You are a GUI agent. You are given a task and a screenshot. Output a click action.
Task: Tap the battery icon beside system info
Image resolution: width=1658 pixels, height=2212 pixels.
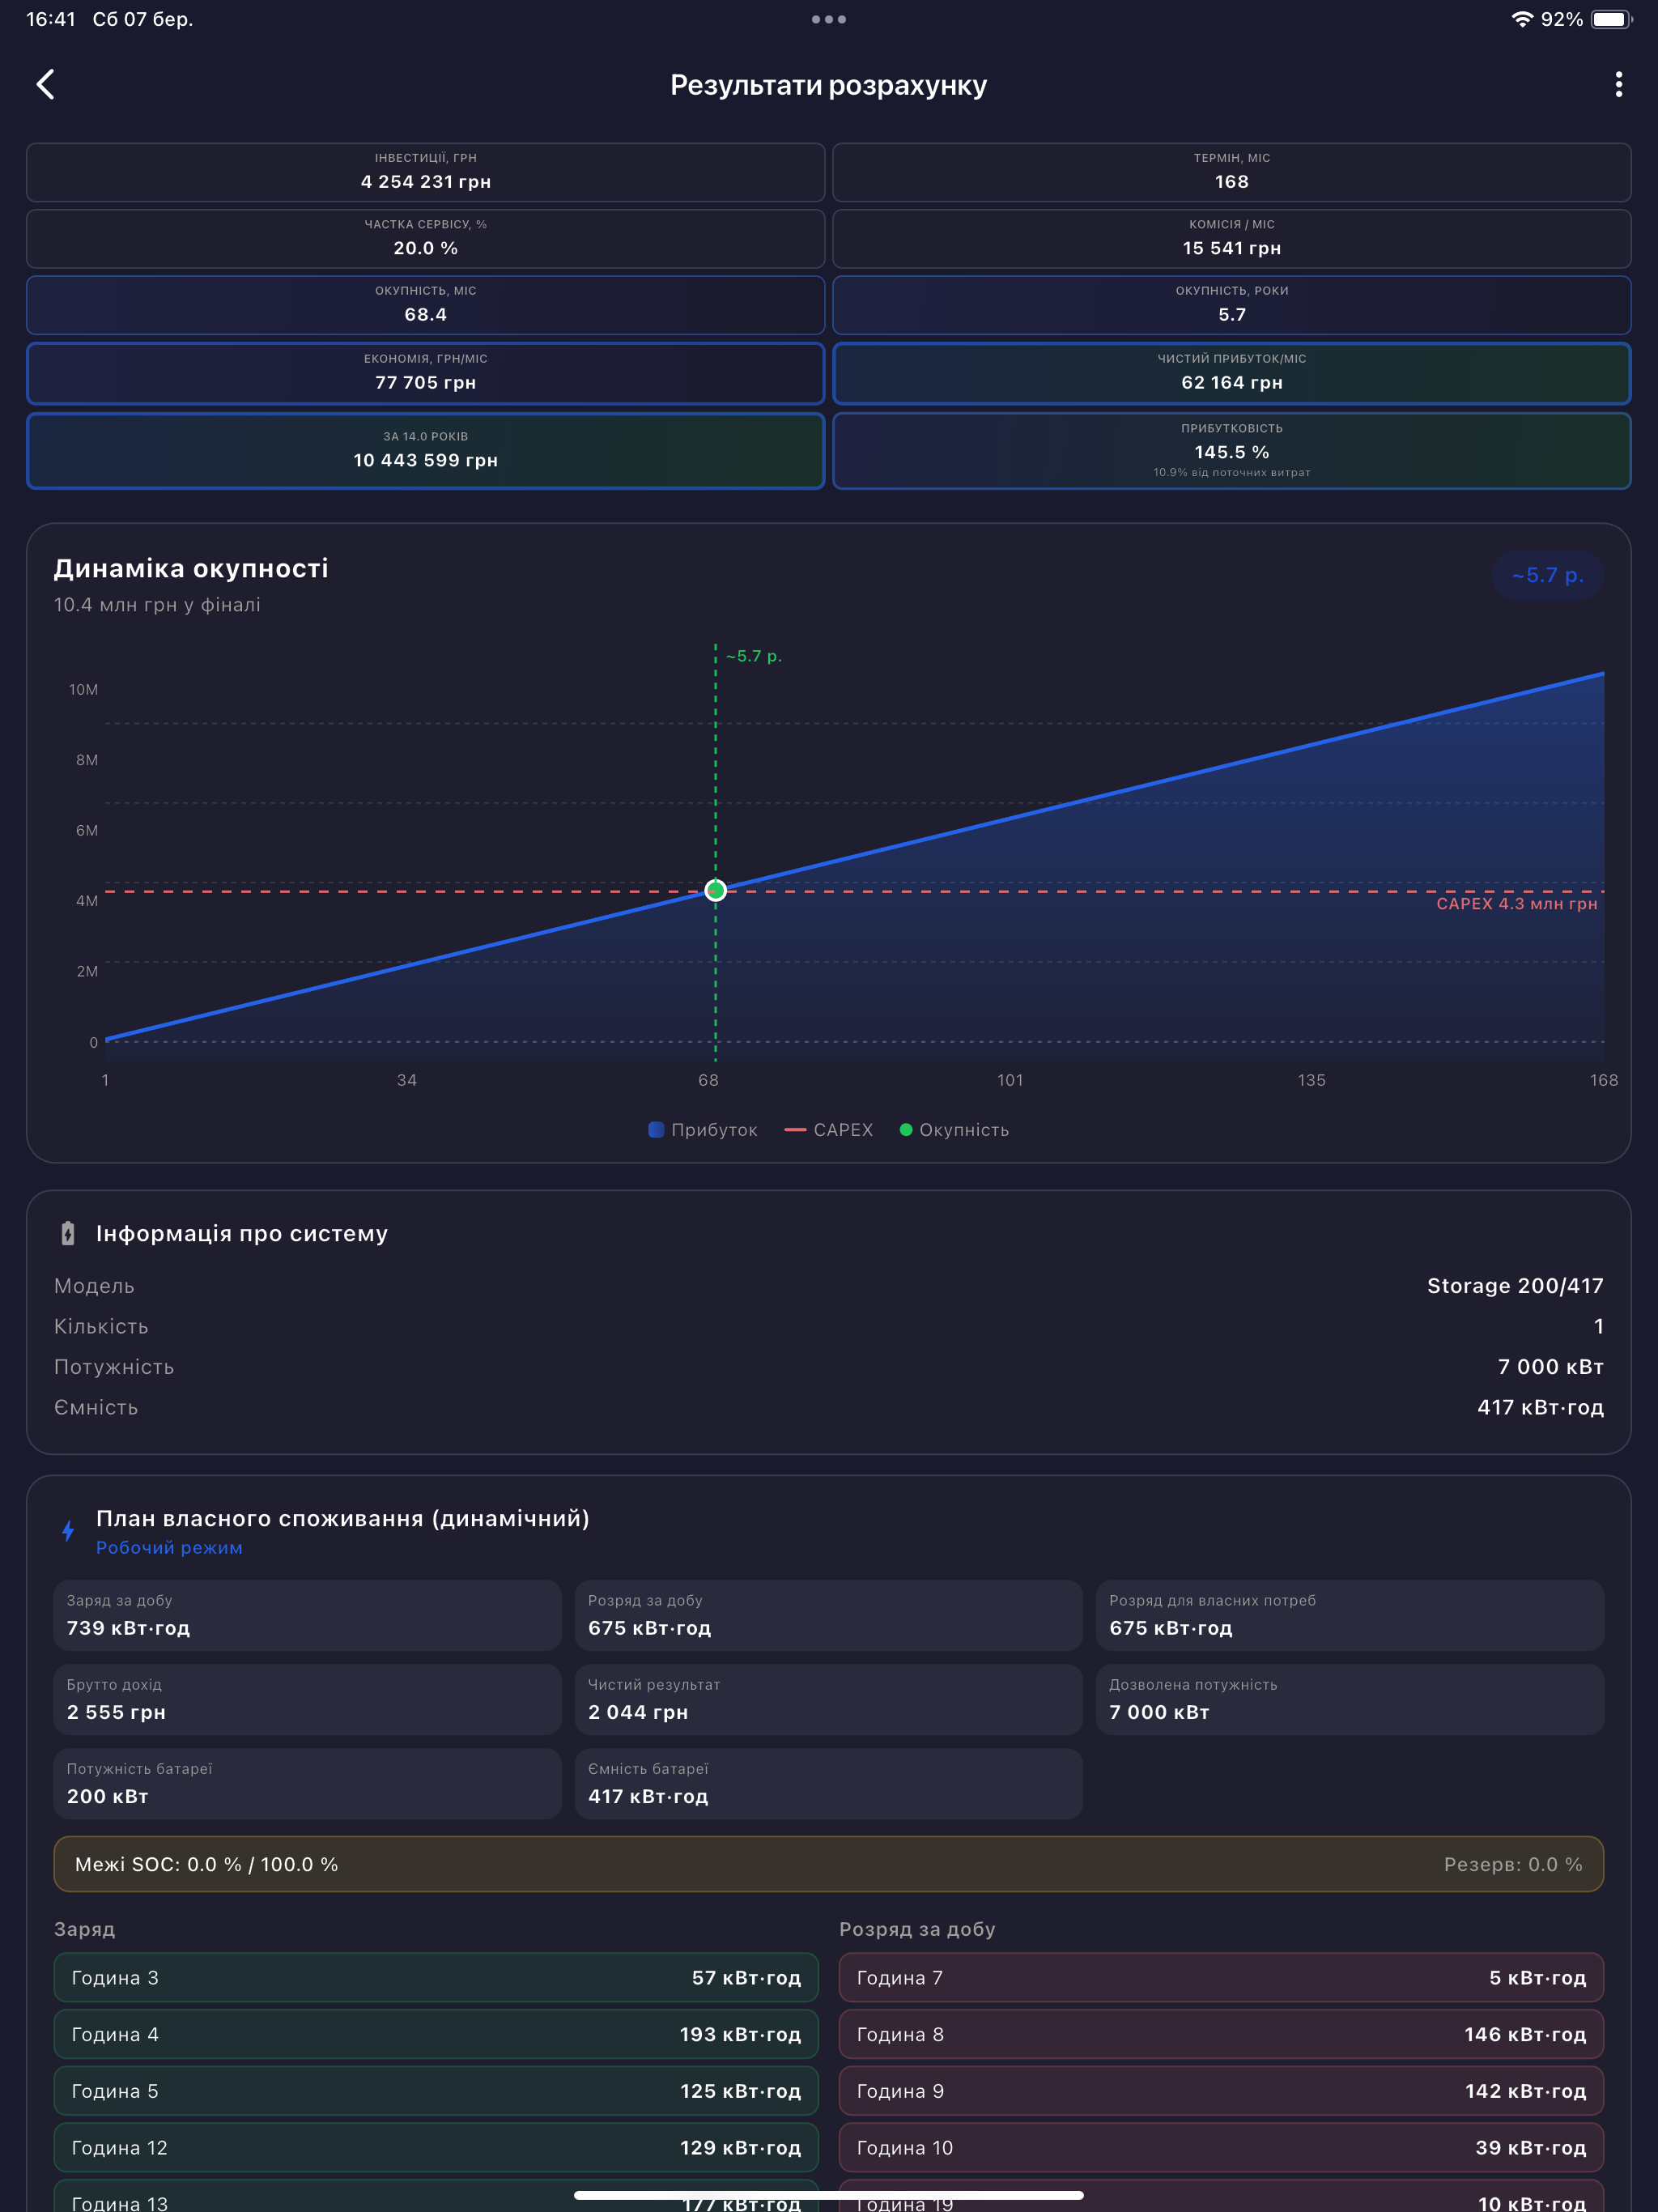click(68, 1233)
